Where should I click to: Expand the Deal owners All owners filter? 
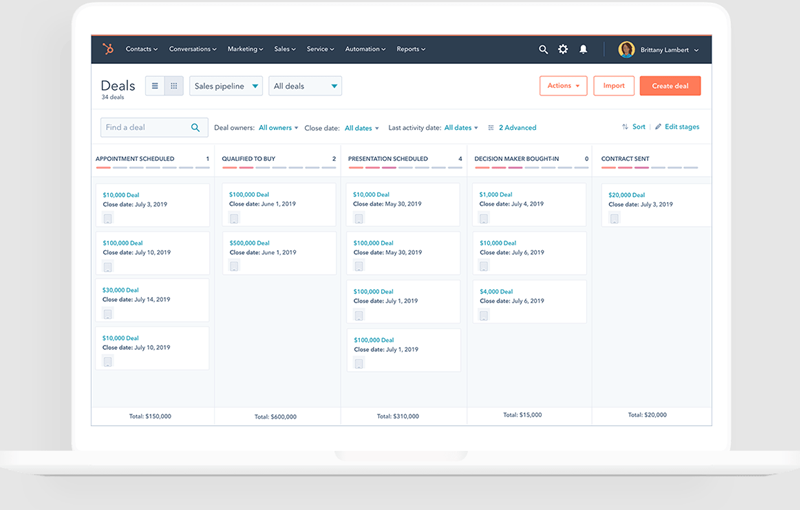point(278,128)
